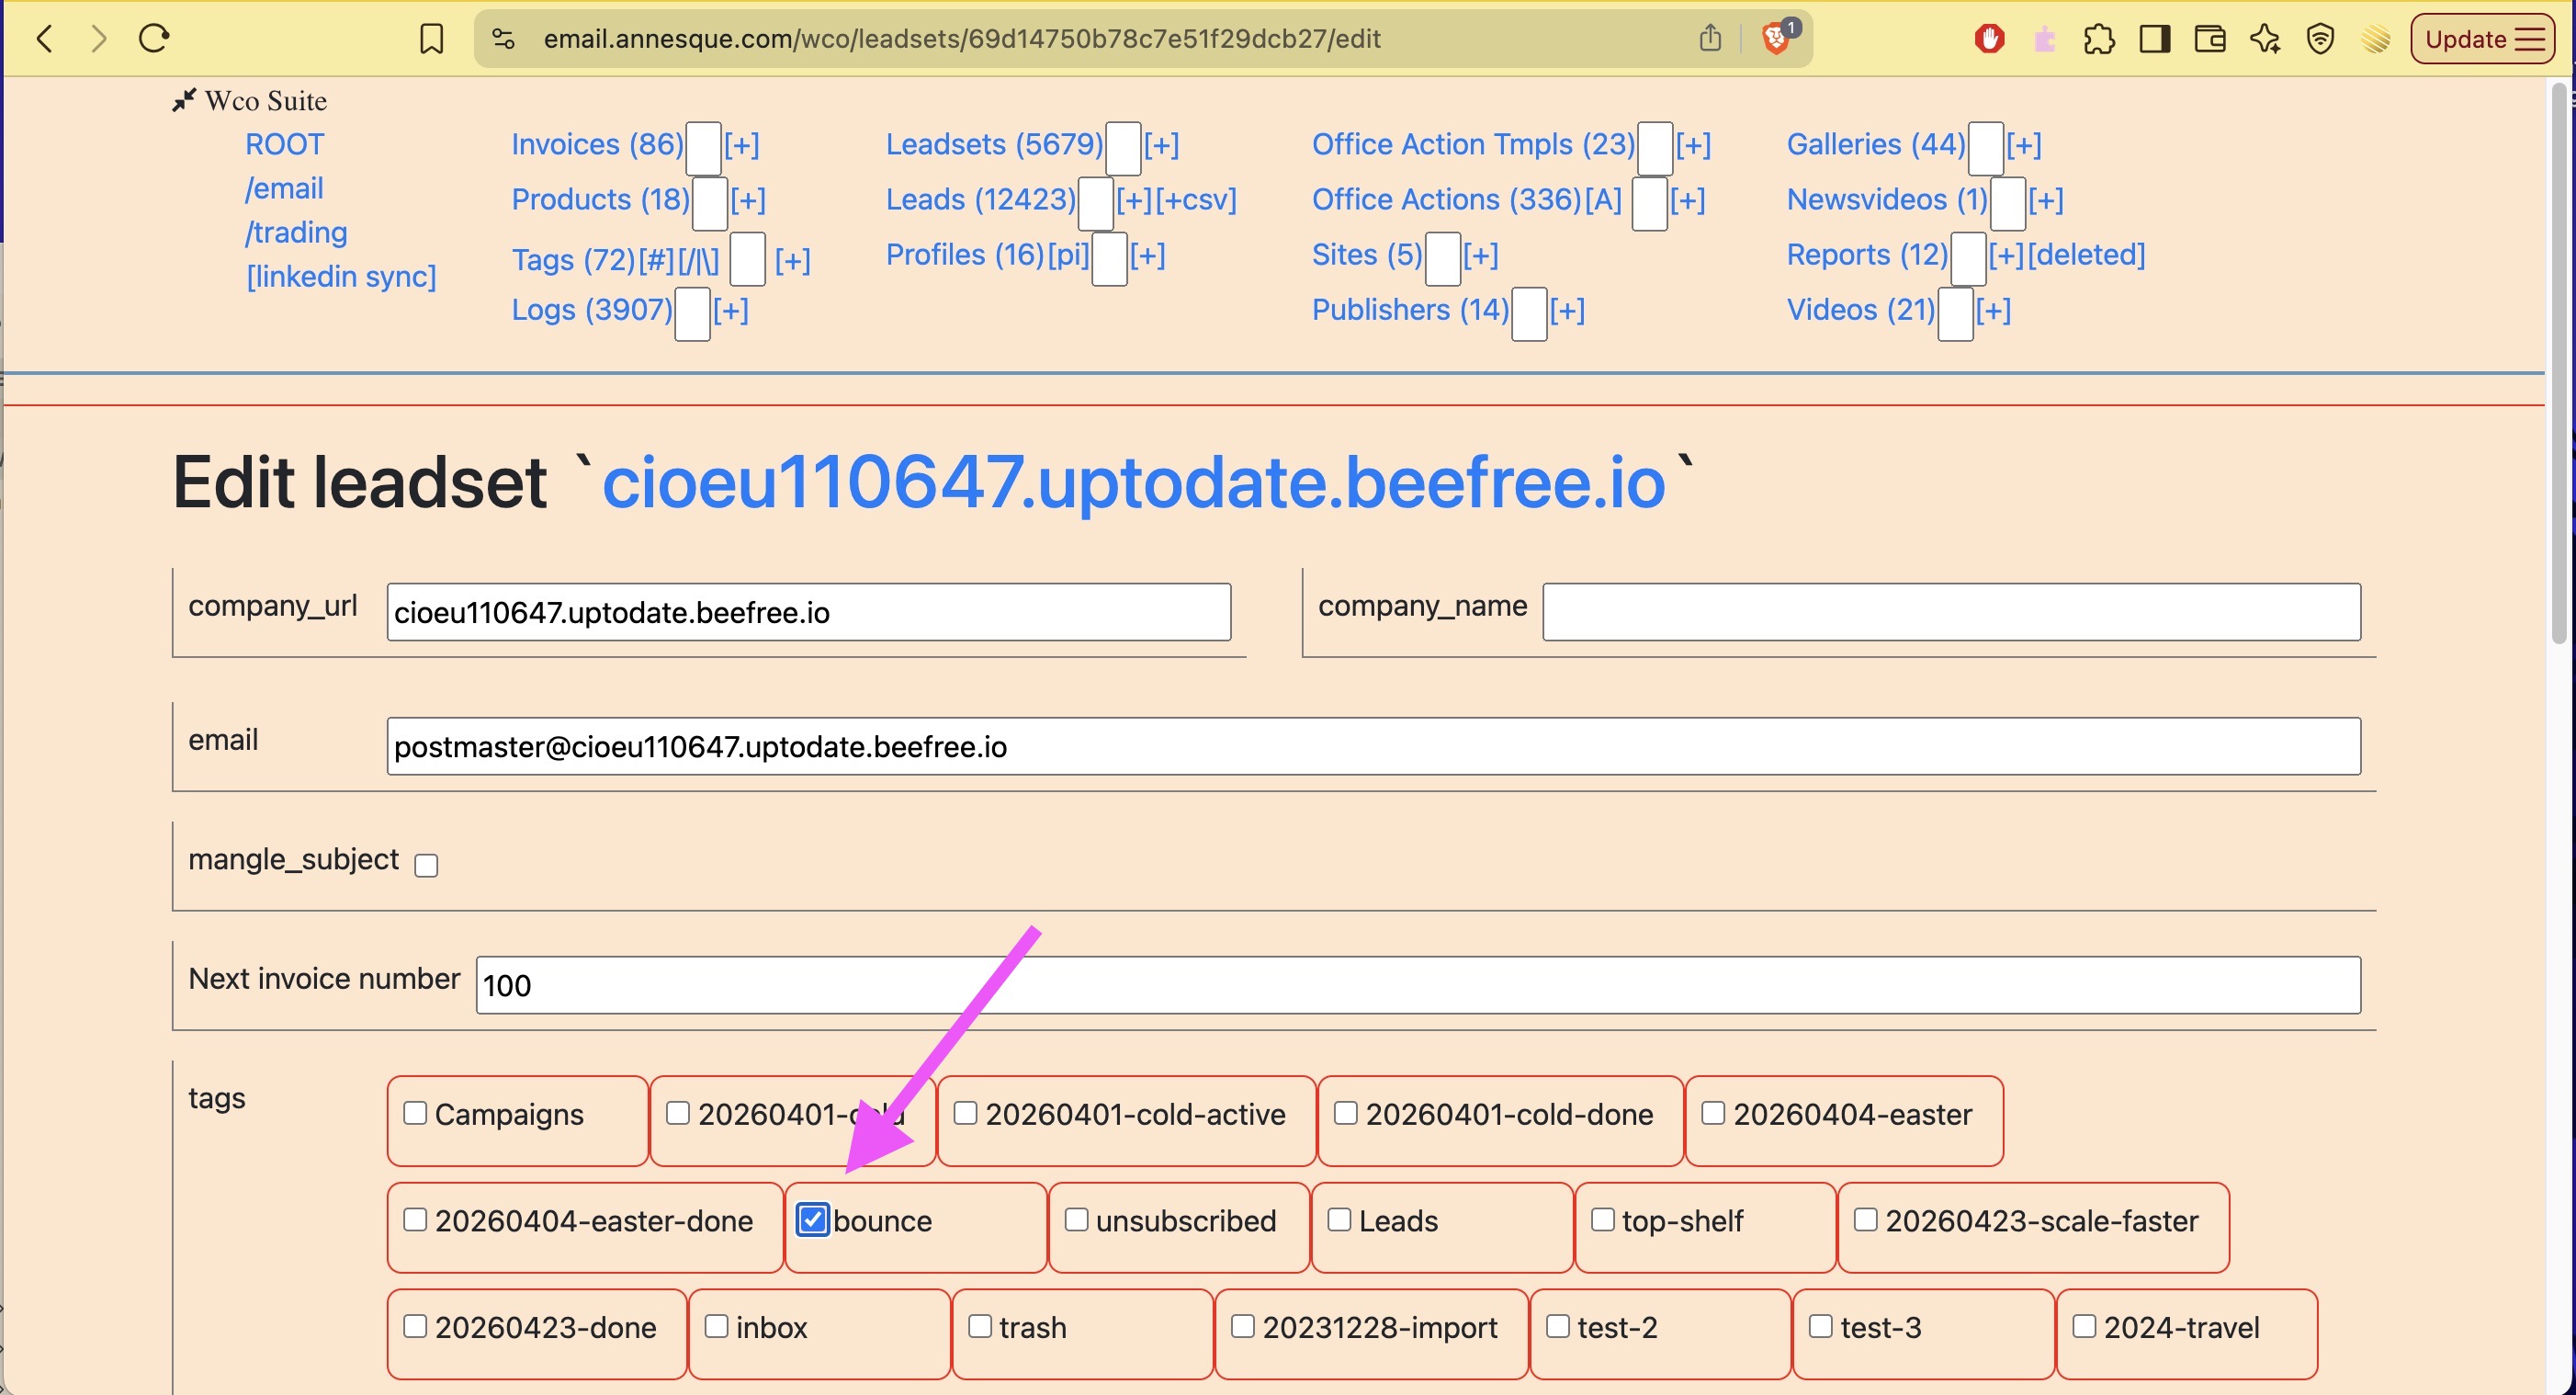The image size is (2576, 1395).
Task: Open the cioeu110647.uptodate.beefree.io heading link
Action: coord(1134,482)
